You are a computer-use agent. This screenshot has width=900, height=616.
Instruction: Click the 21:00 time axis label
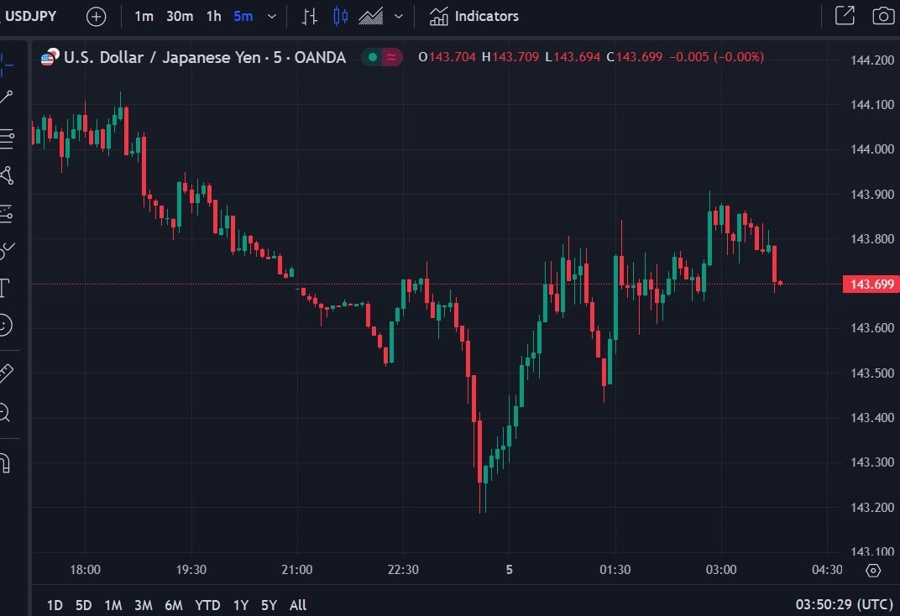click(x=297, y=570)
